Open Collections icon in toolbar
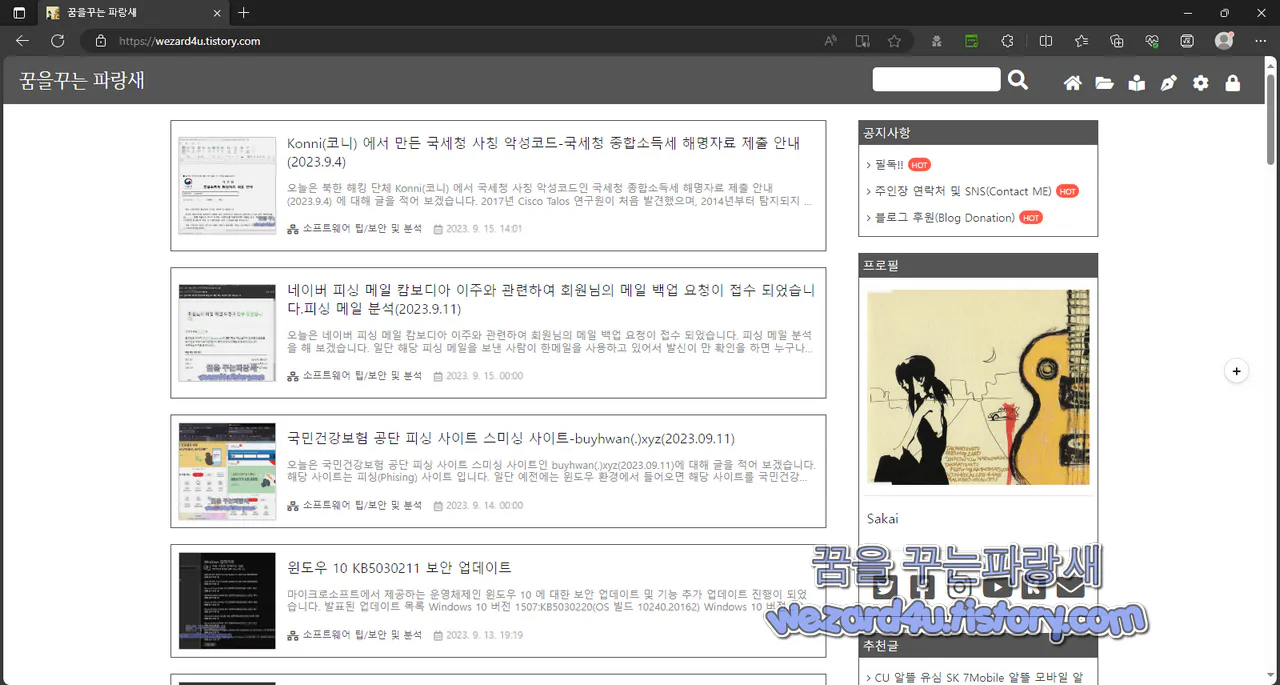1280x685 pixels. tap(1117, 41)
